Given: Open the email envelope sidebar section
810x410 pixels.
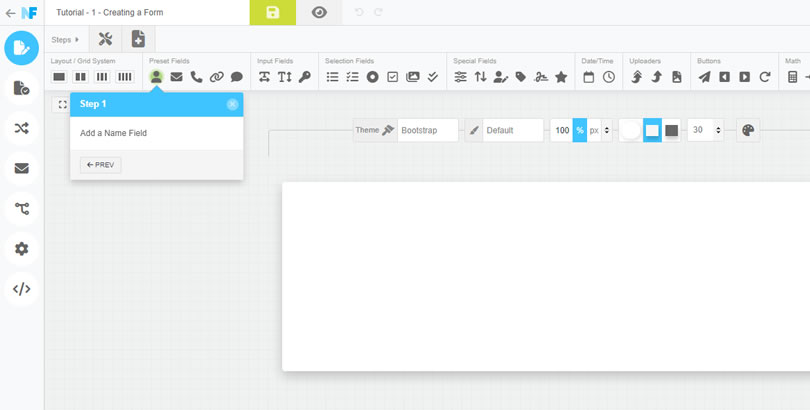Looking at the screenshot, I should [21, 168].
